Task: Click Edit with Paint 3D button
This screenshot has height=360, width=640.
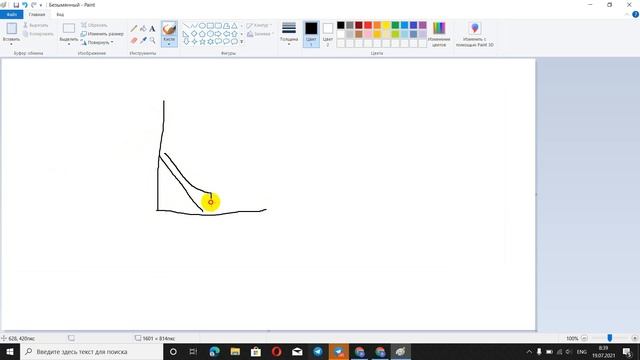Action: (x=474, y=34)
